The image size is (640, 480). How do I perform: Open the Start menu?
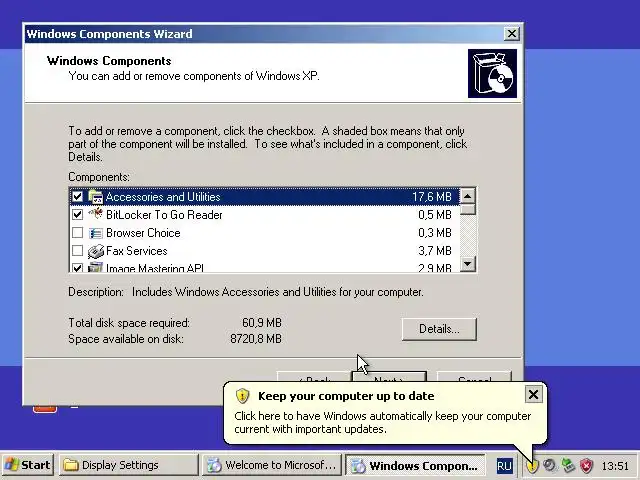click(28, 465)
